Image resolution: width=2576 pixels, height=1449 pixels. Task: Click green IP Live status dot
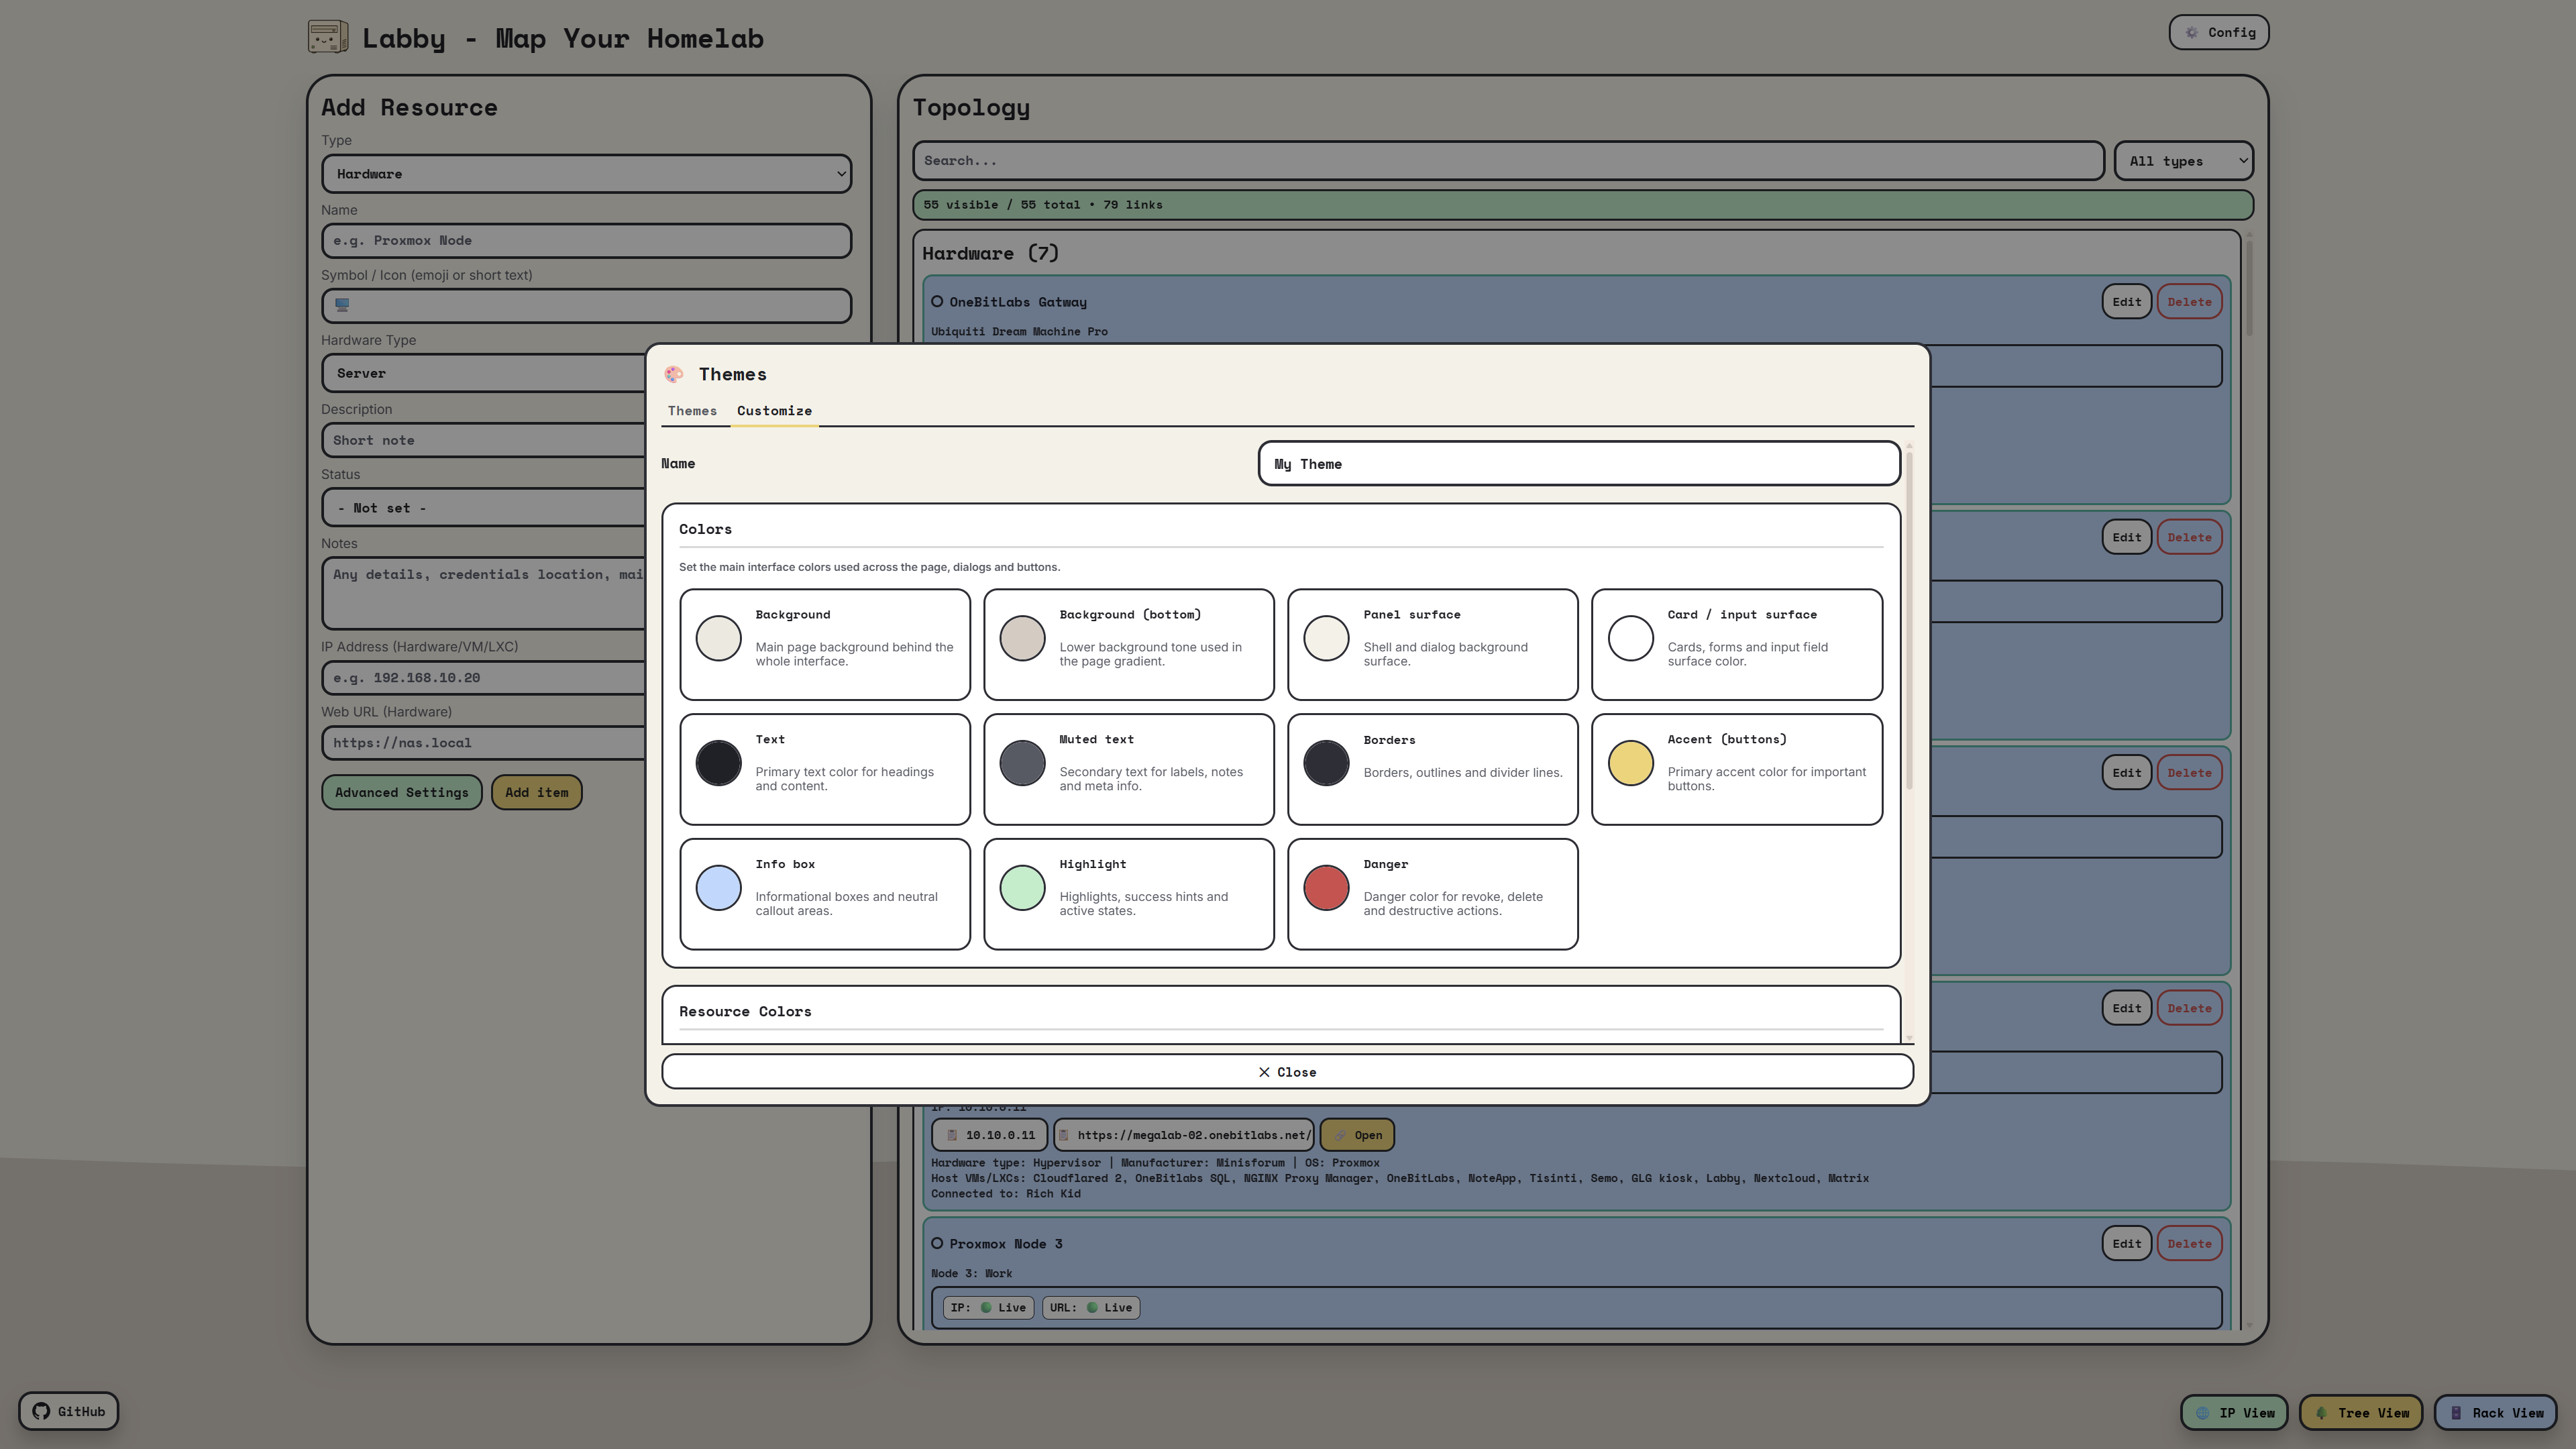pos(986,1307)
